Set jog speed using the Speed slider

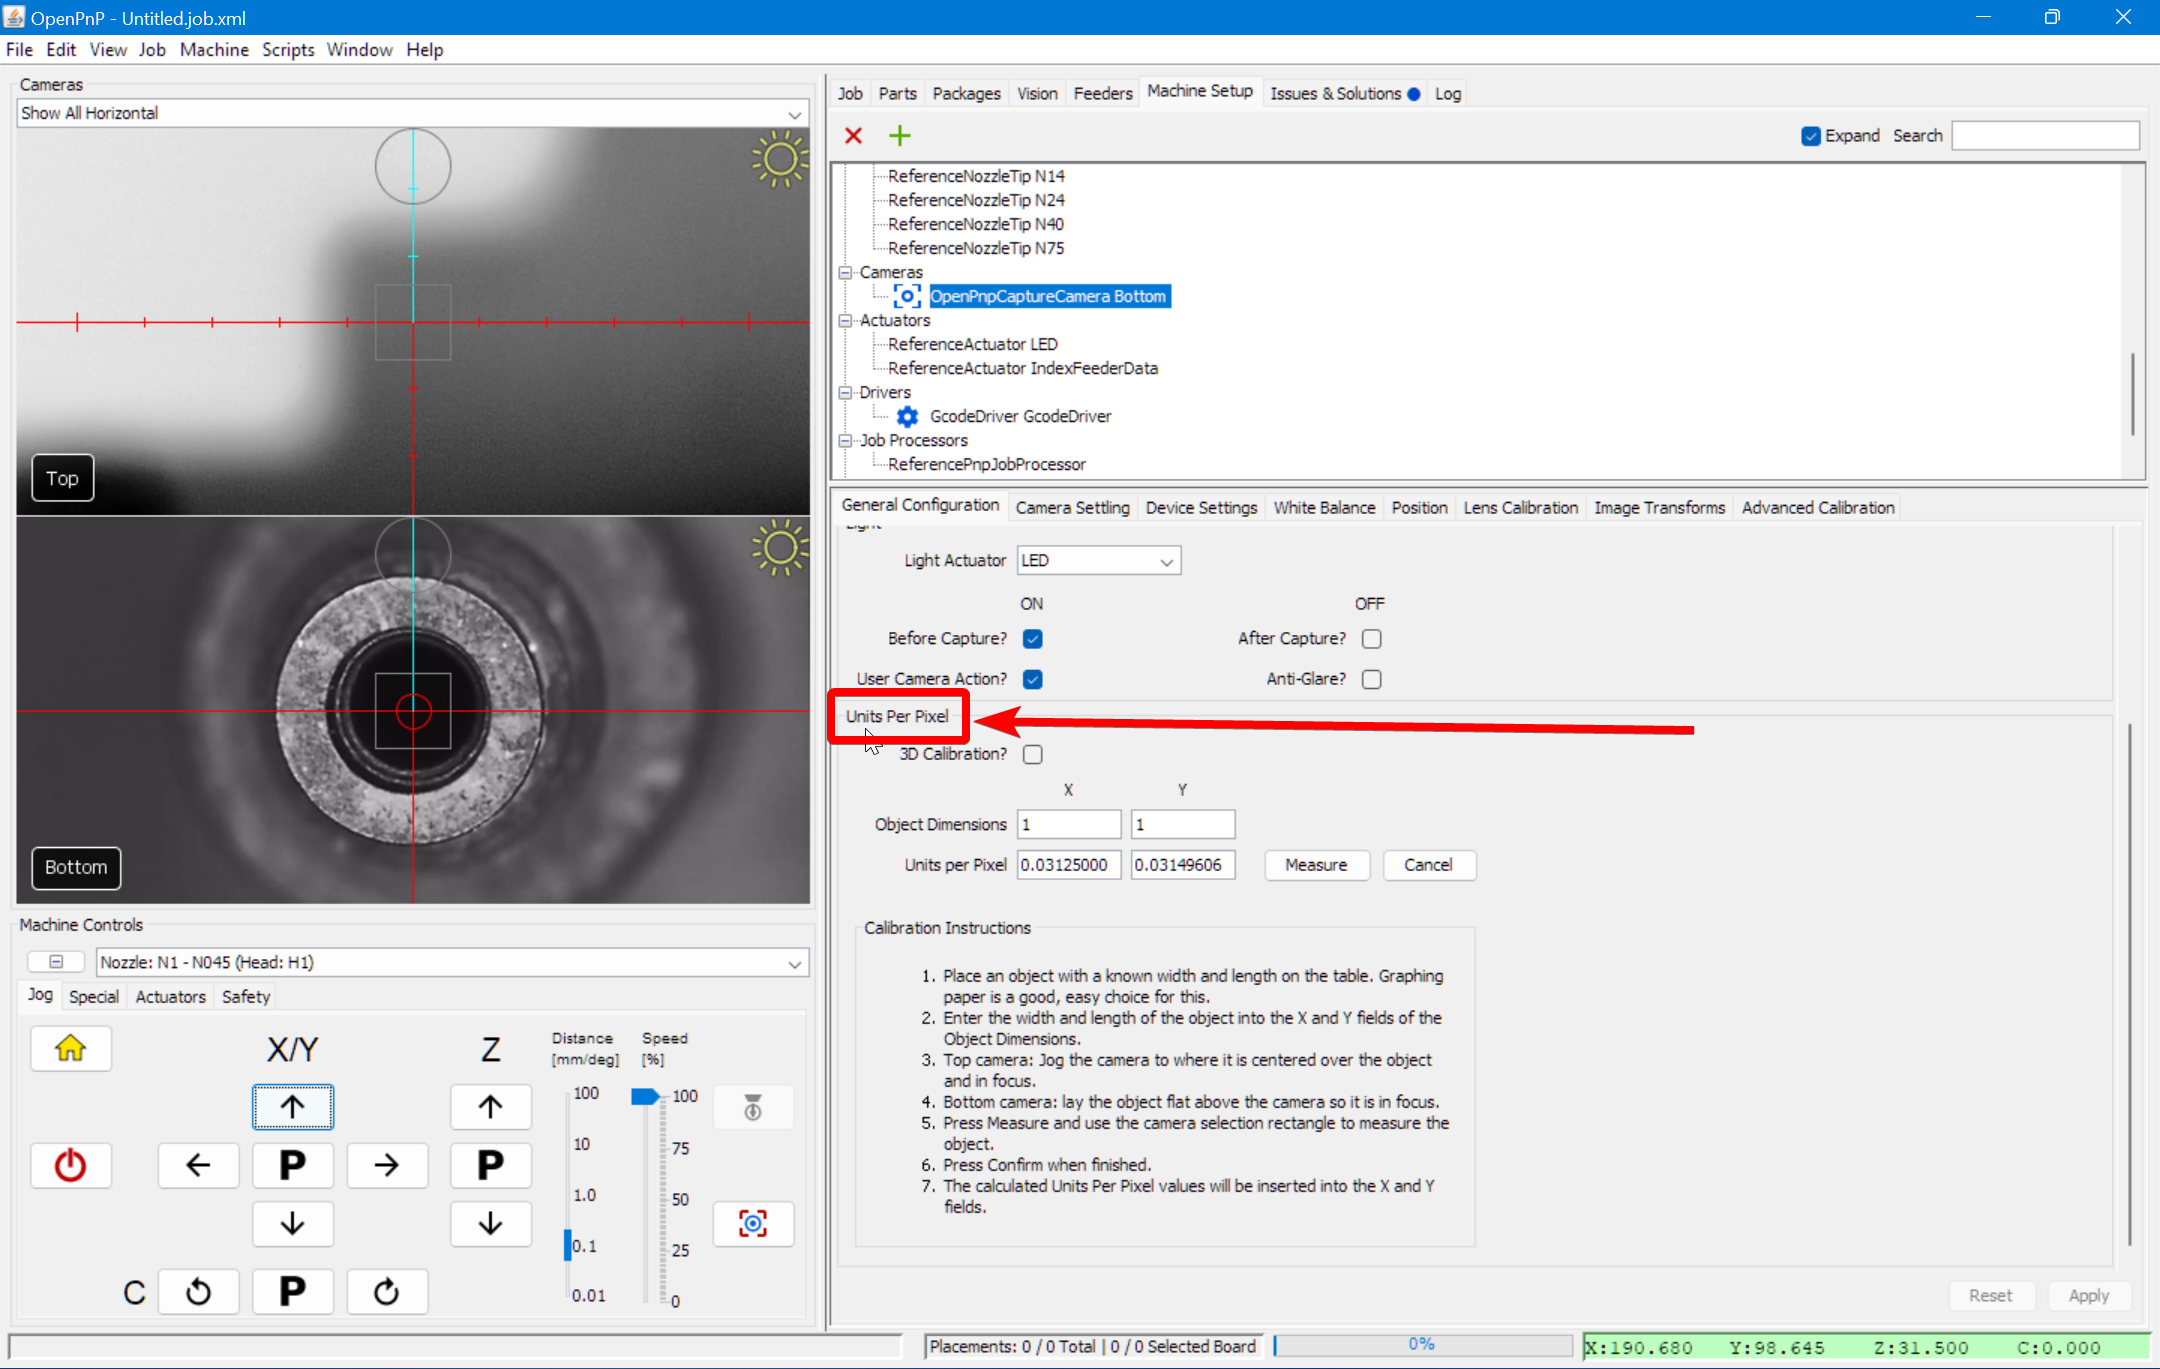tap(644, 1096)
